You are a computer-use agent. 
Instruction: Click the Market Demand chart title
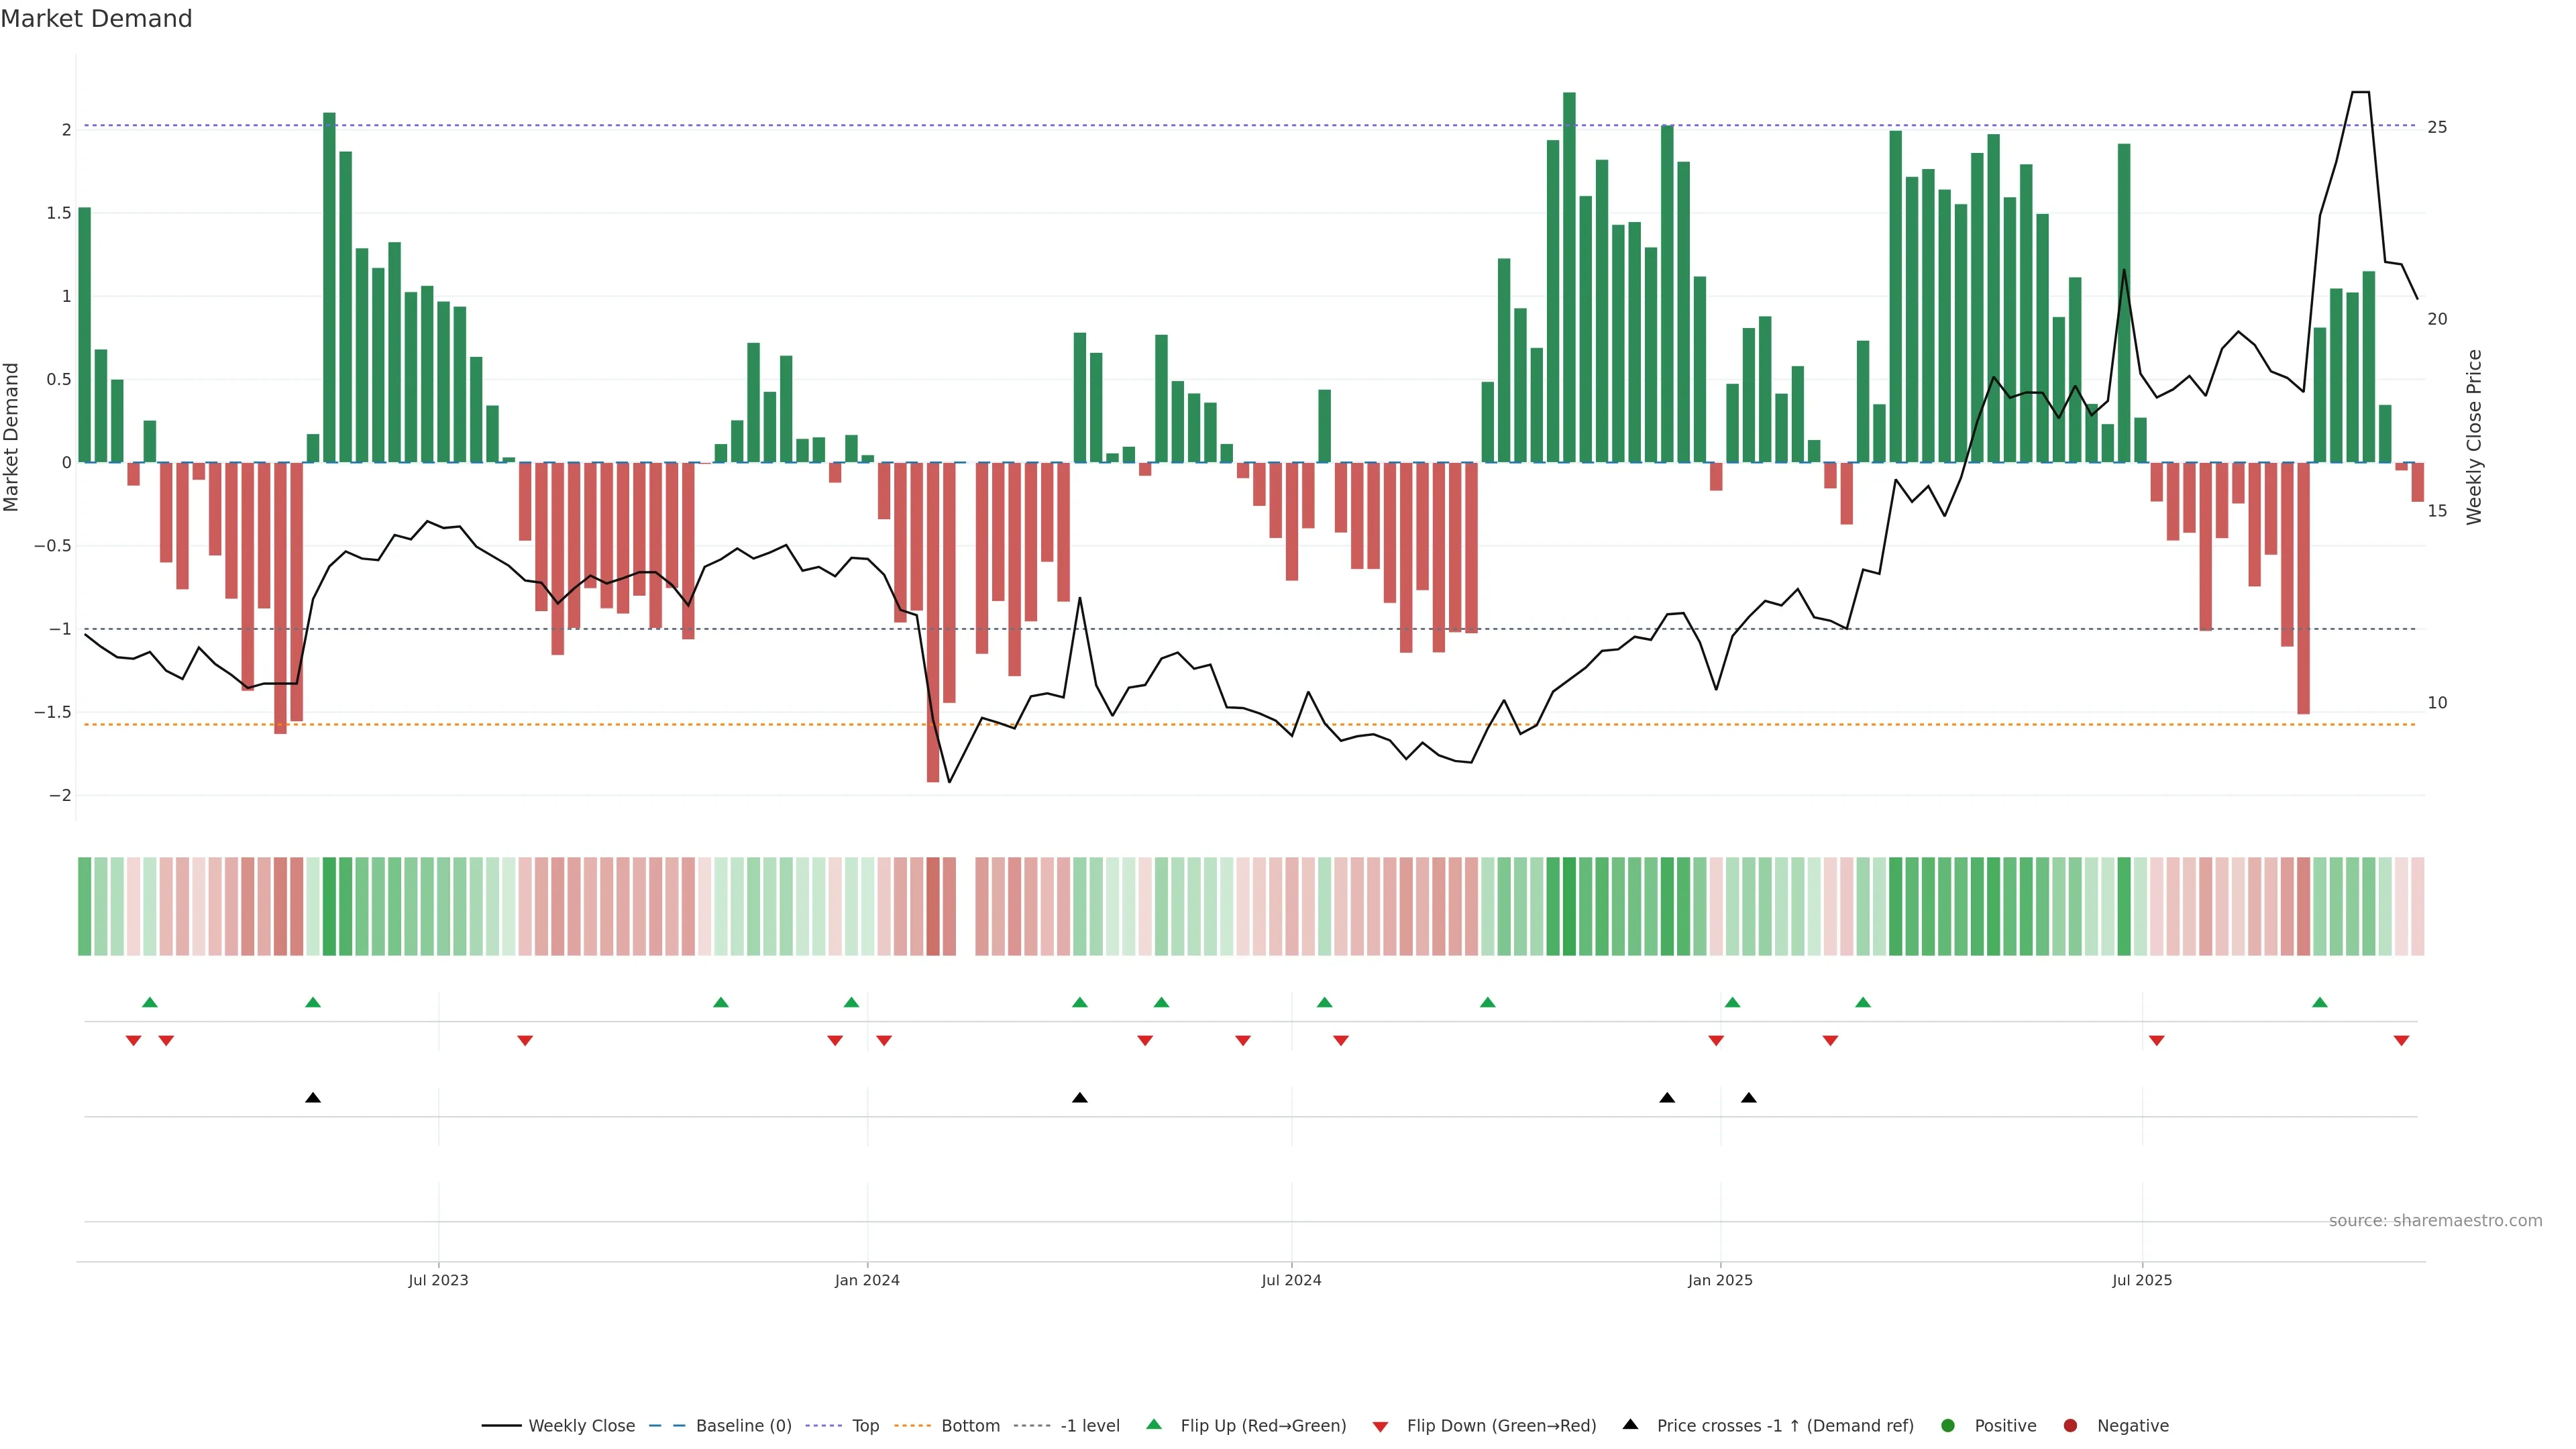coord(96,19)
